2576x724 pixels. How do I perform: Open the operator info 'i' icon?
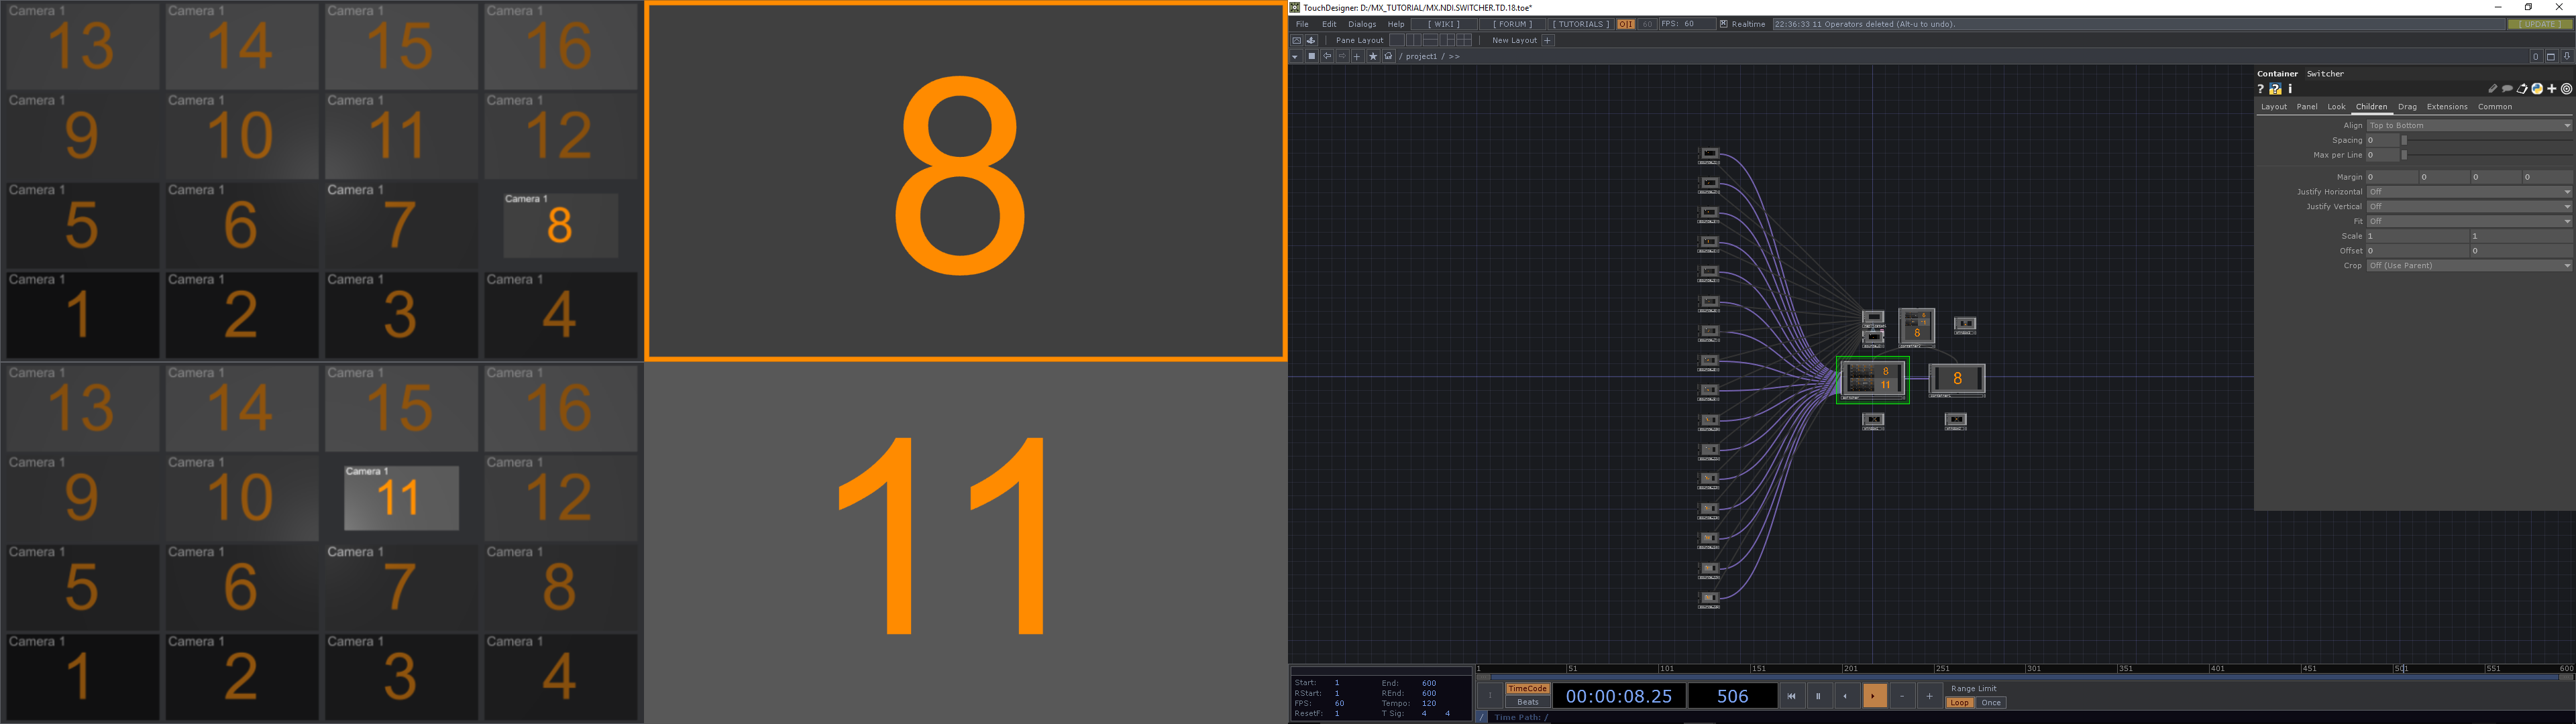2290,89
